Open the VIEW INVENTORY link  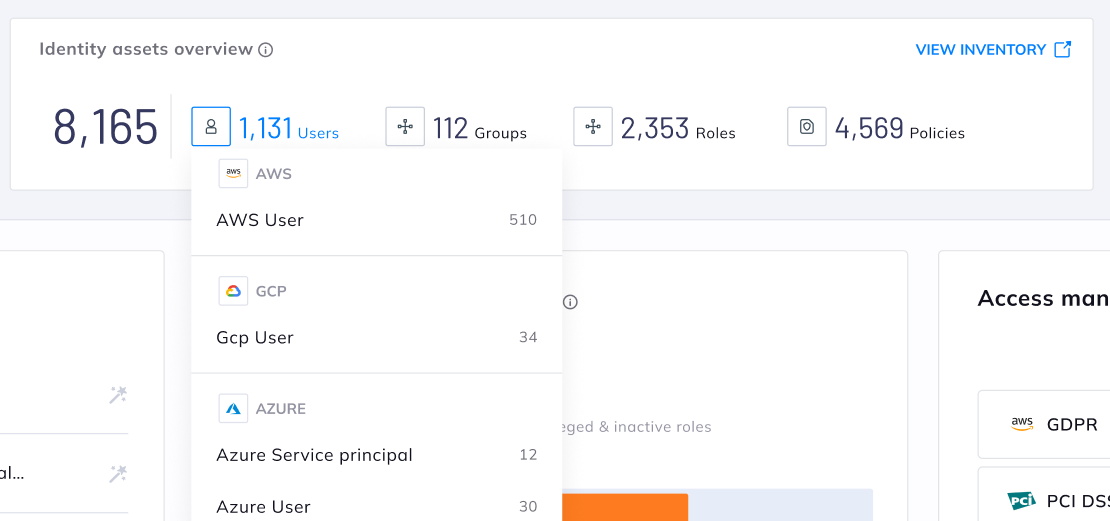[980, 50]
